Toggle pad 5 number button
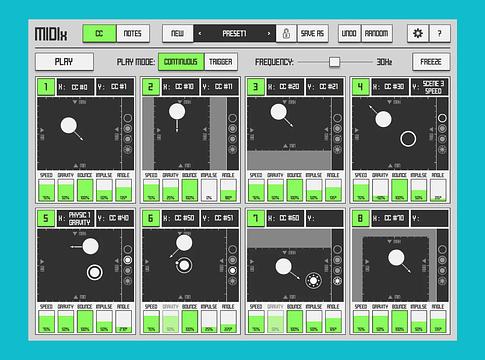The height and width of the screenshot is (360, 485). pos(46,218)
